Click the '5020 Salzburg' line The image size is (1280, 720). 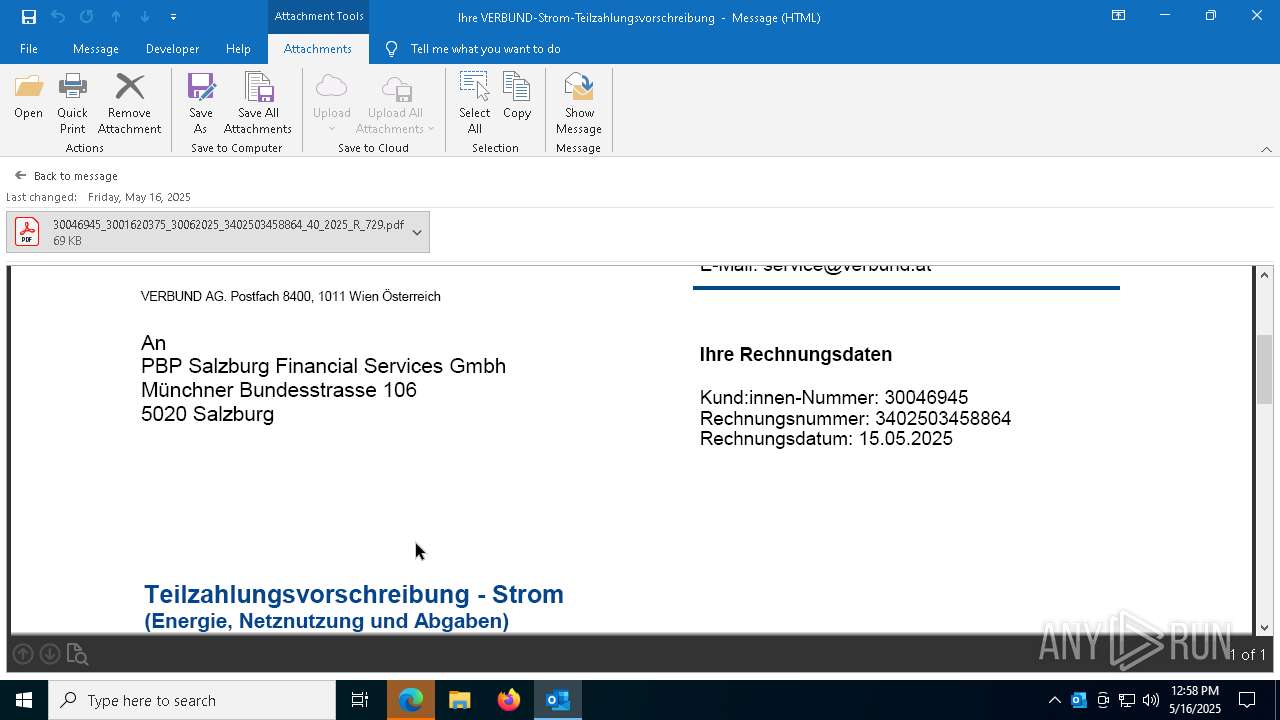pyautogui.click(x=207, y=414)
